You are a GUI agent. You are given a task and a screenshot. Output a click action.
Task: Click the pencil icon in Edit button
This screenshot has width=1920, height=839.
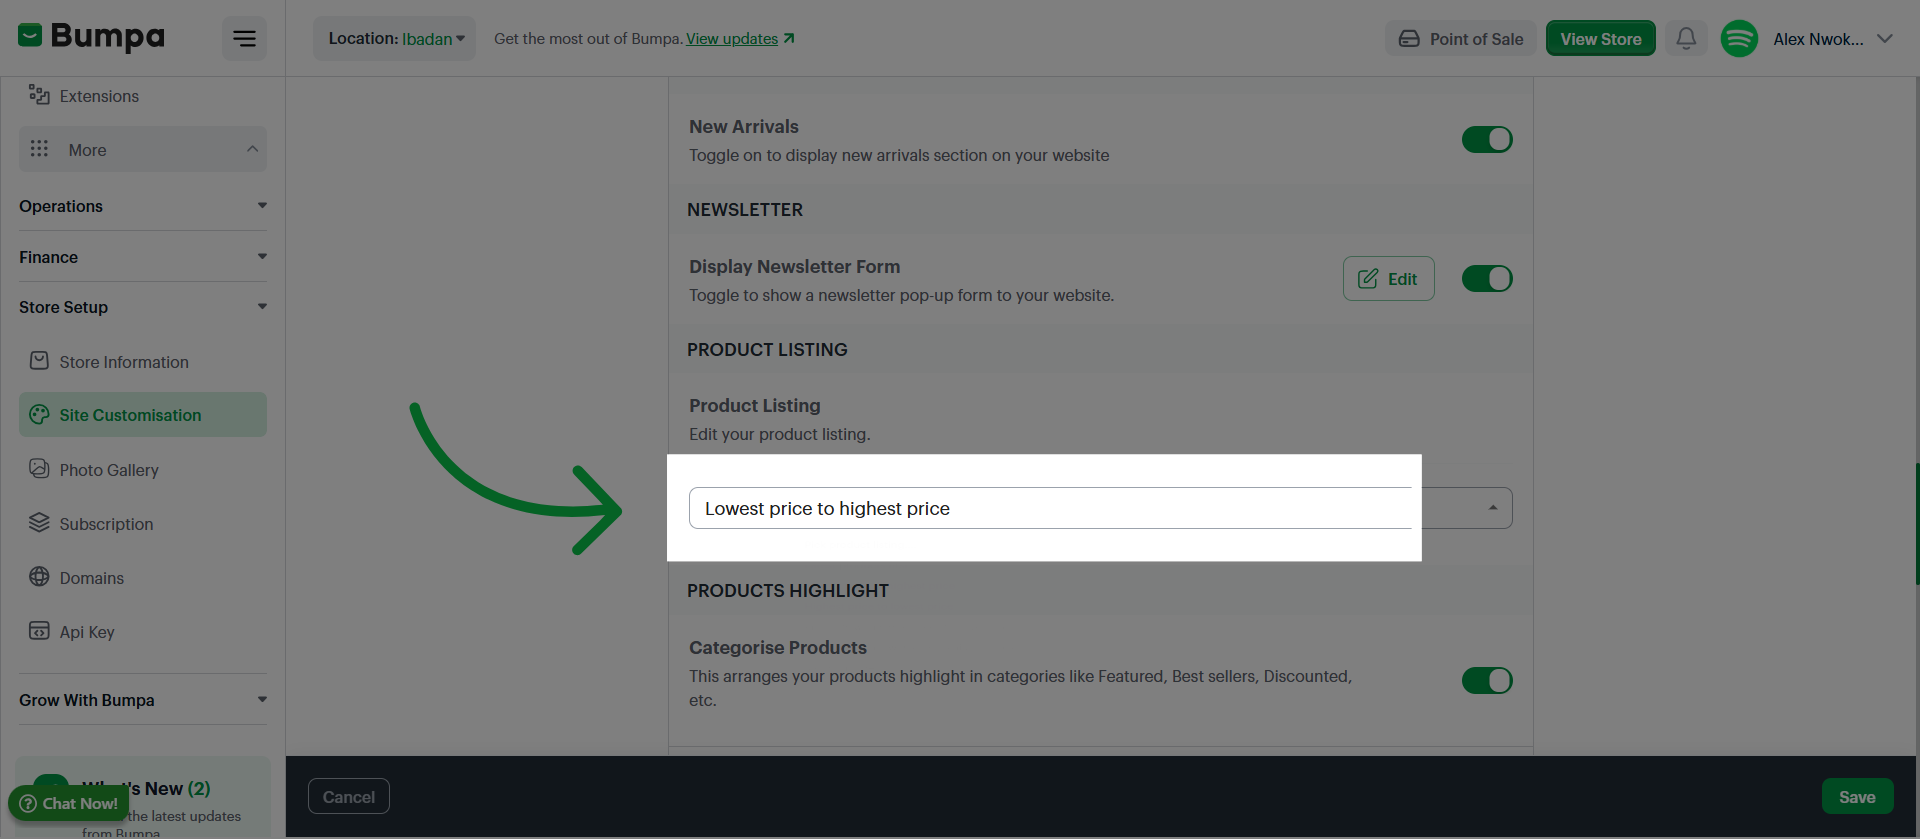(1368, 279)
